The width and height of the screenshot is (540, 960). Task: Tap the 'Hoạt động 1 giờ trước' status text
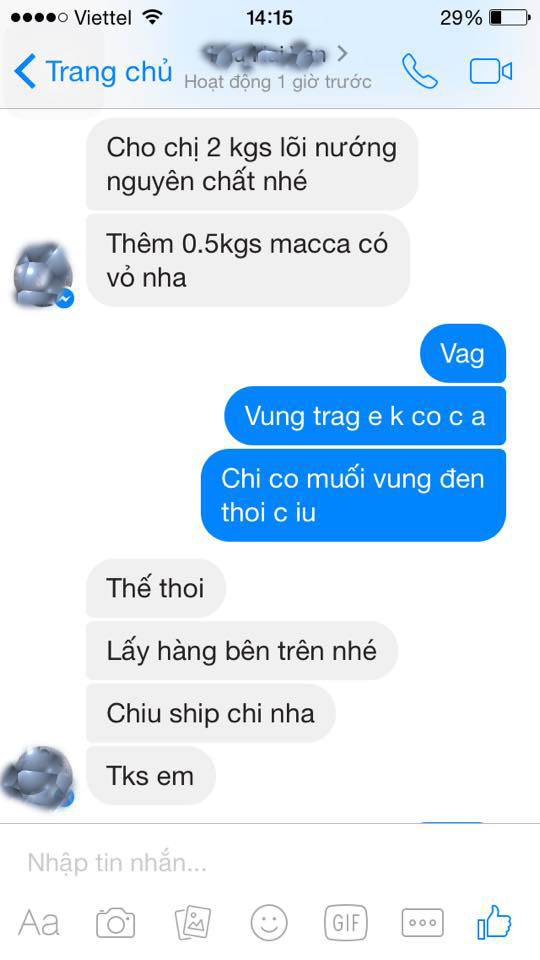pos(278,82)
